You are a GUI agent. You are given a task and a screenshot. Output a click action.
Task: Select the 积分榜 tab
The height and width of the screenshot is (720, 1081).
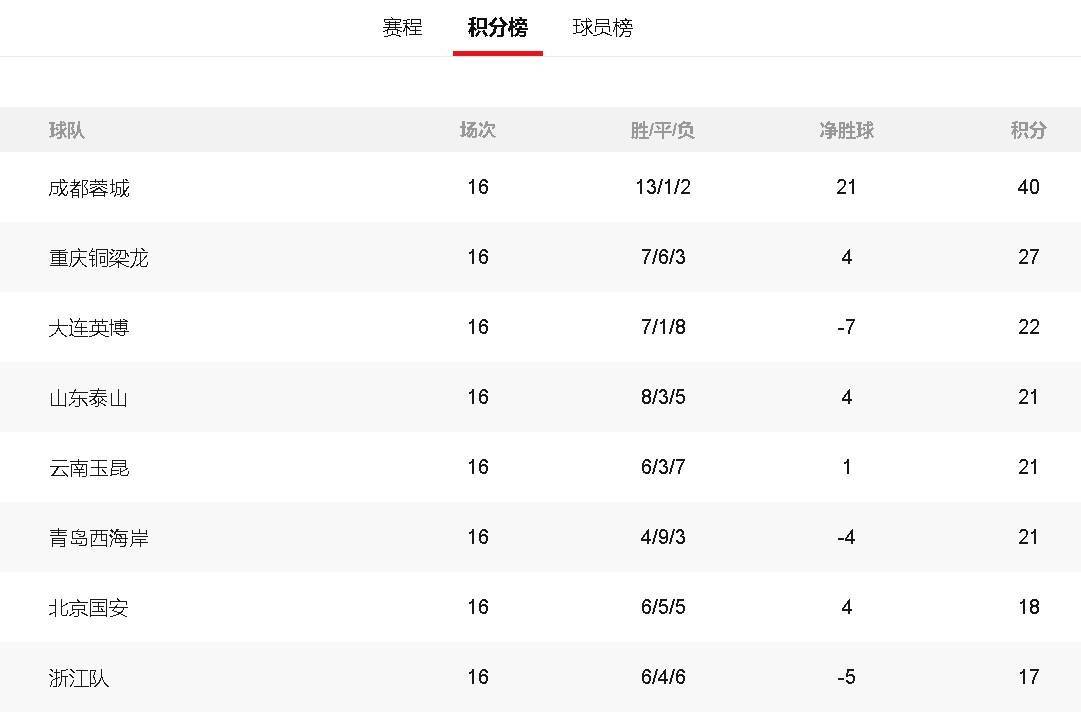click(x=498, y=28)
